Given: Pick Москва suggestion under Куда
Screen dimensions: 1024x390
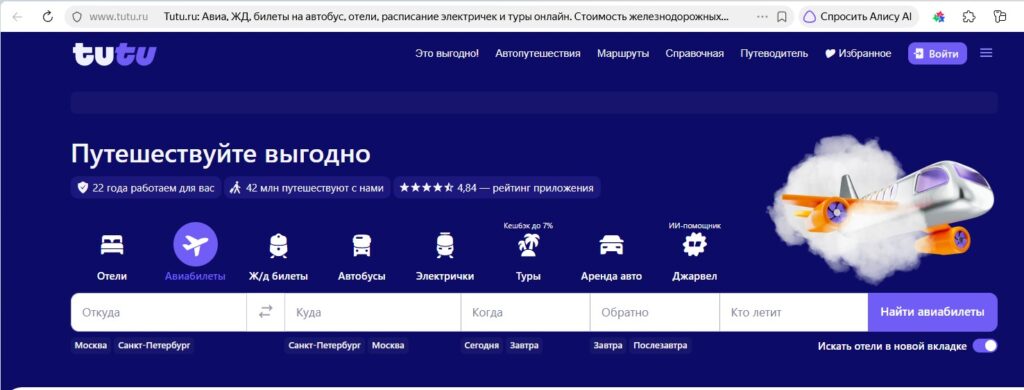Looking at the screenshot, I should click(x=388, y=346).
